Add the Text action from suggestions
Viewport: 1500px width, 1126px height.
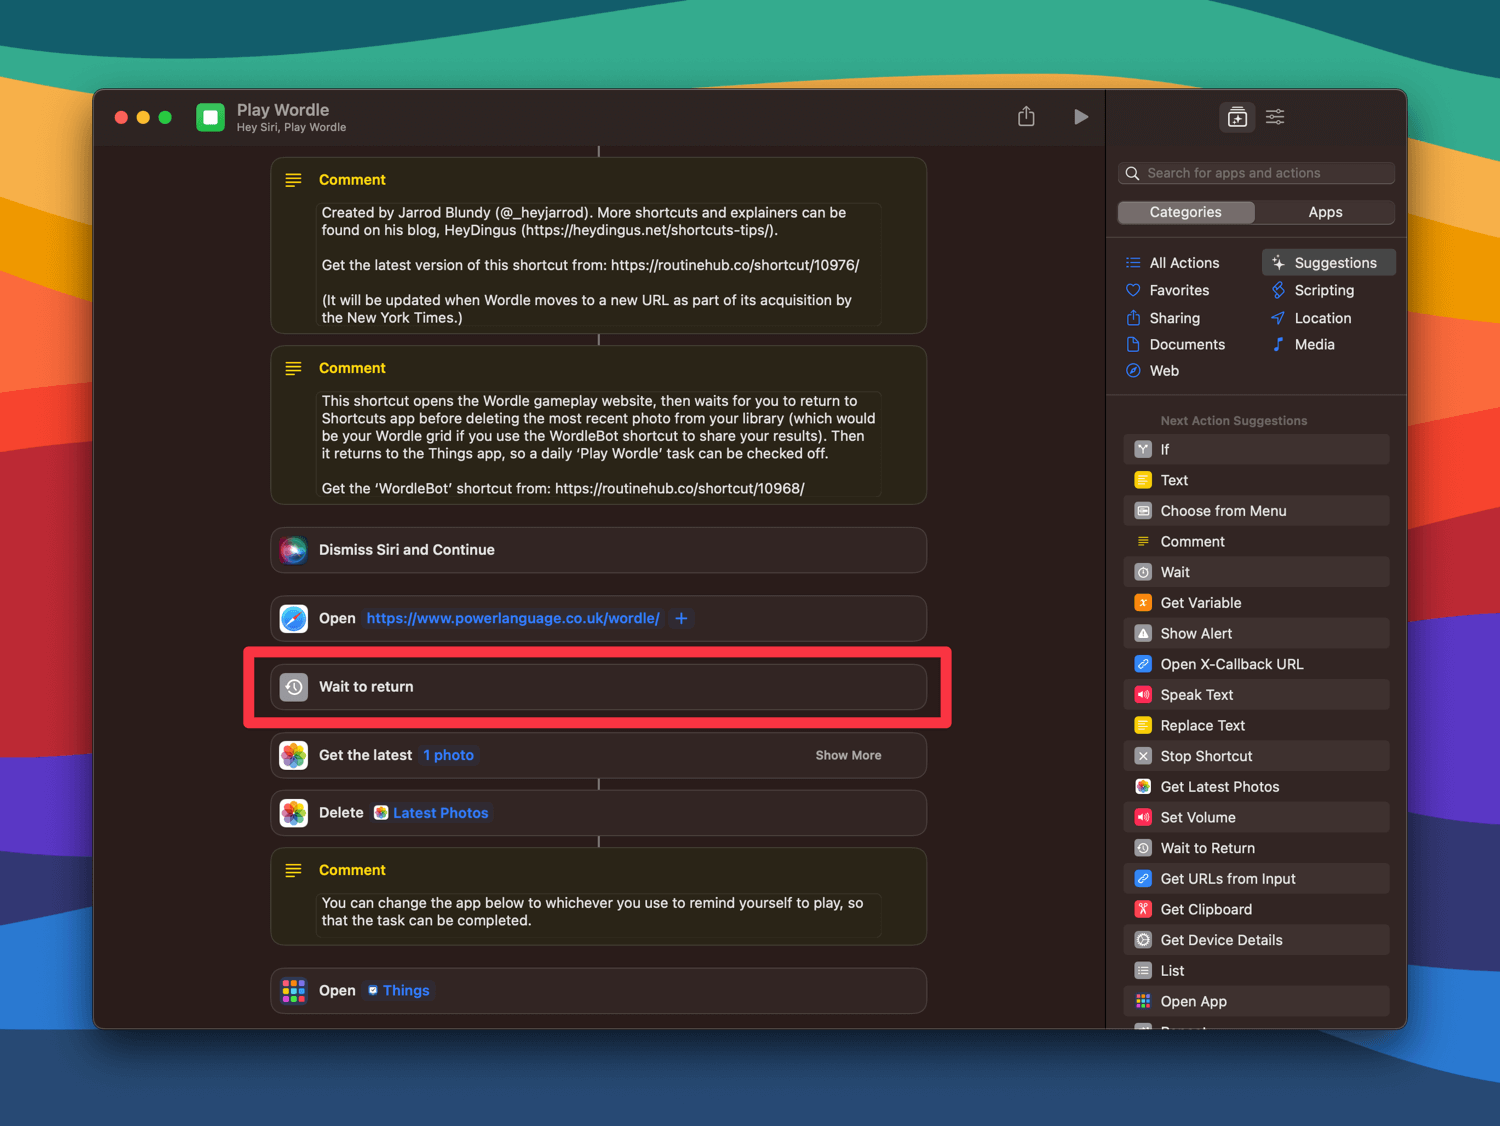click(1257, 480)
